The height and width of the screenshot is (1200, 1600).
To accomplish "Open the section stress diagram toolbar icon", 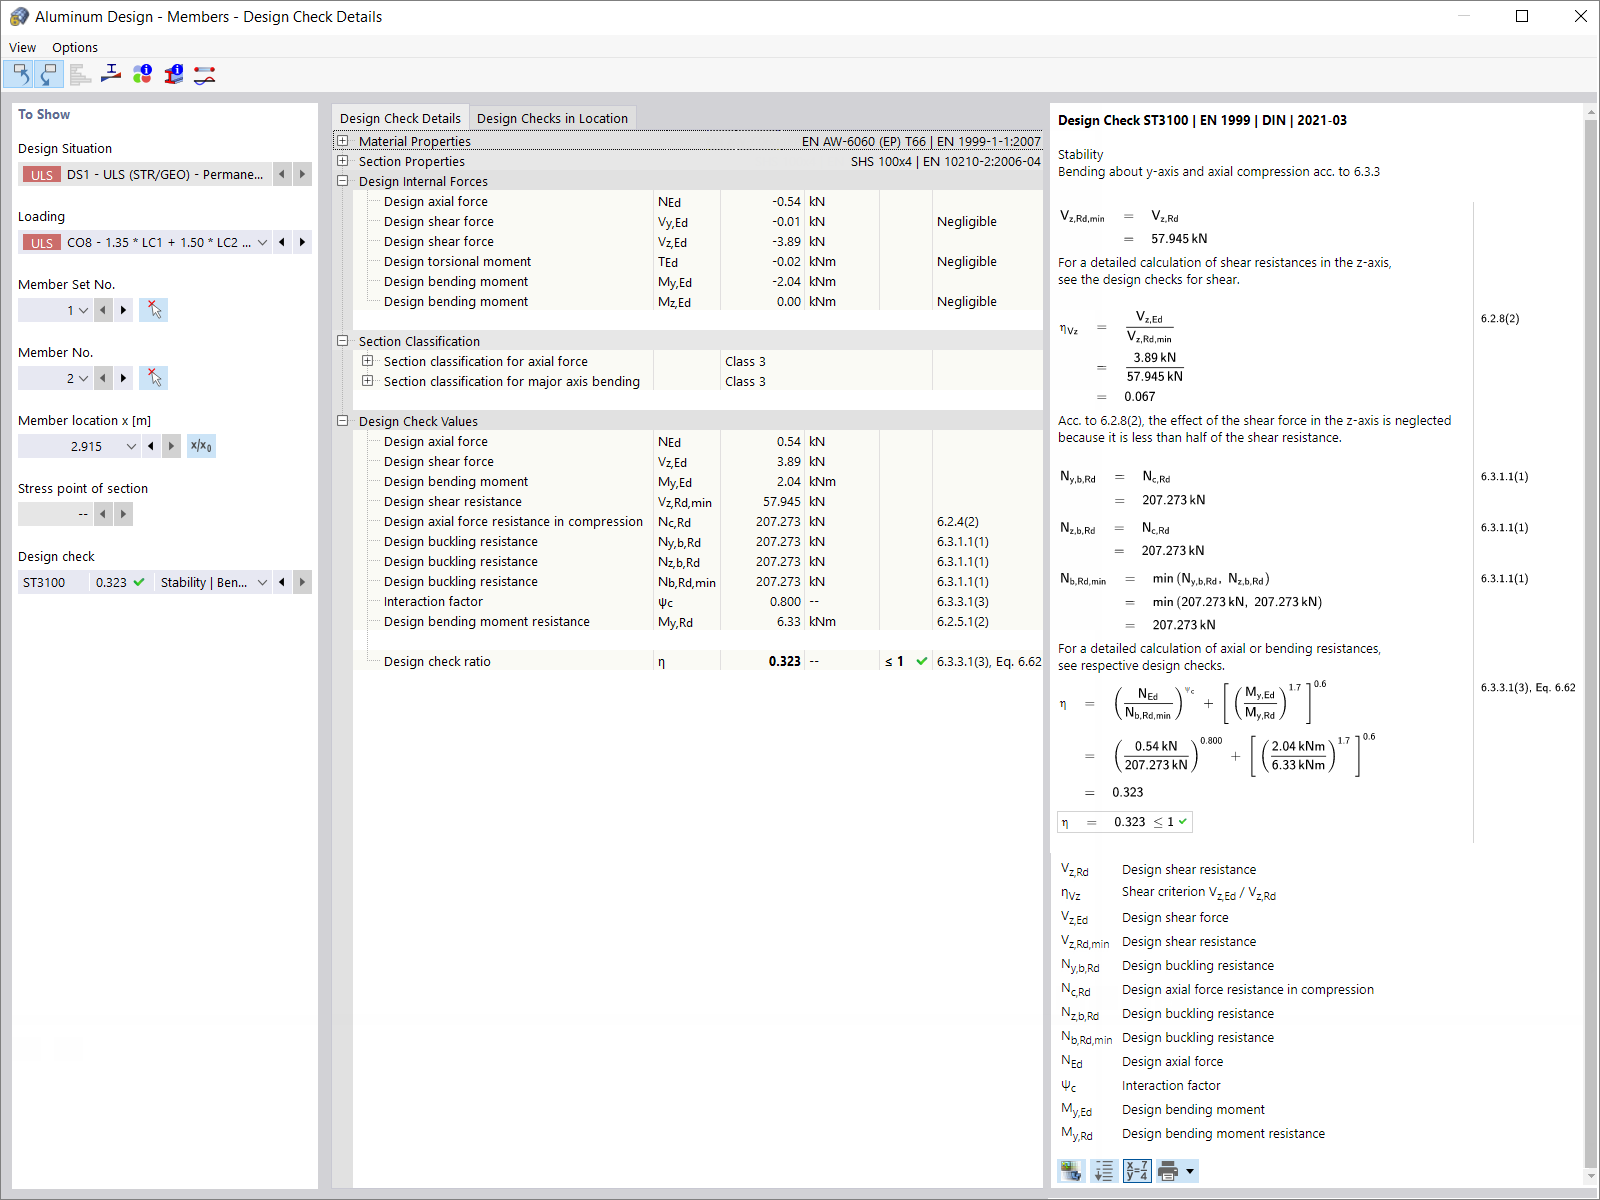I will [111, 74].
